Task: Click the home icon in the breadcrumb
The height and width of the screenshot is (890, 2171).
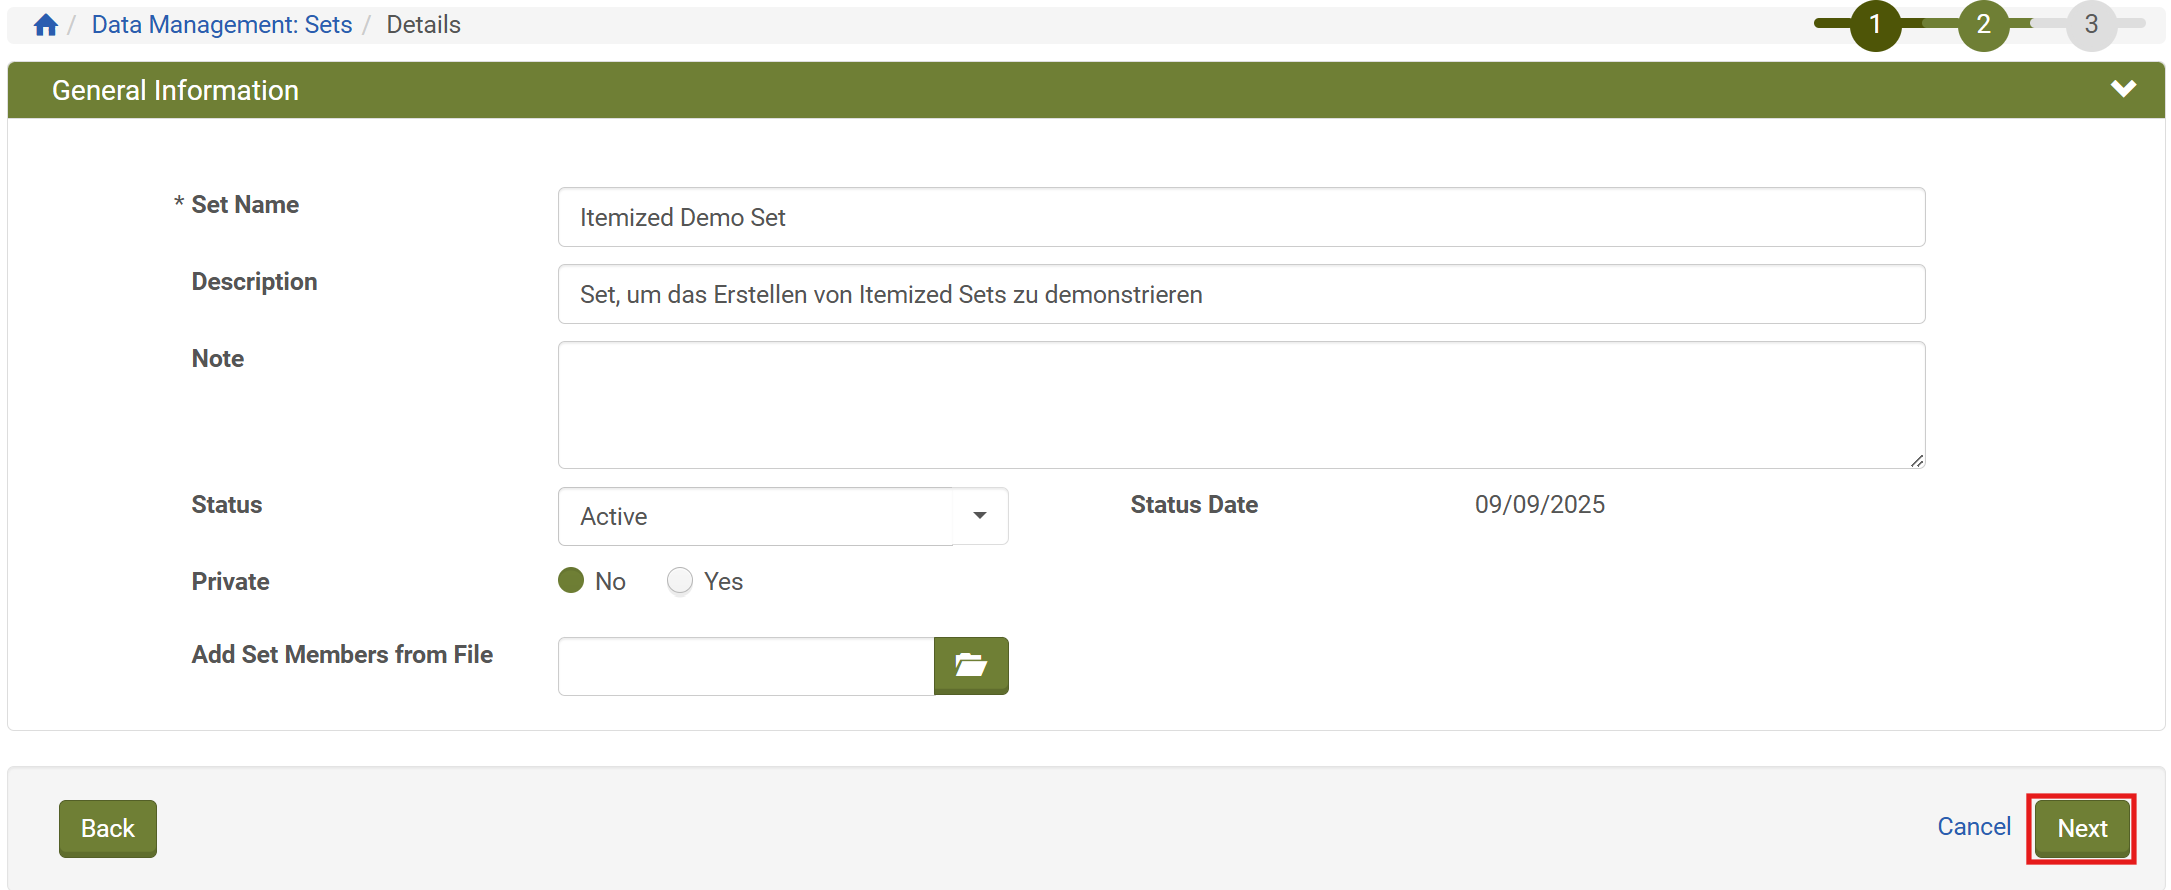Action: (x=44, y=24)
